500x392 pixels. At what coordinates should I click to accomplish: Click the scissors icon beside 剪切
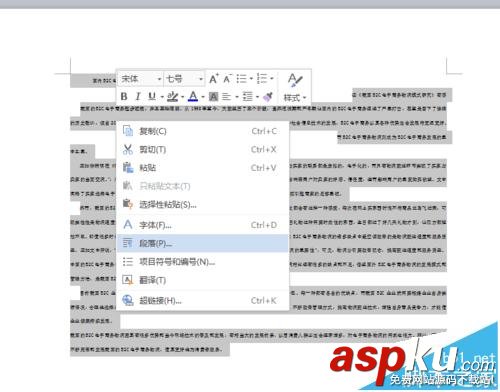pyautogui.click(x=128, y=149)
